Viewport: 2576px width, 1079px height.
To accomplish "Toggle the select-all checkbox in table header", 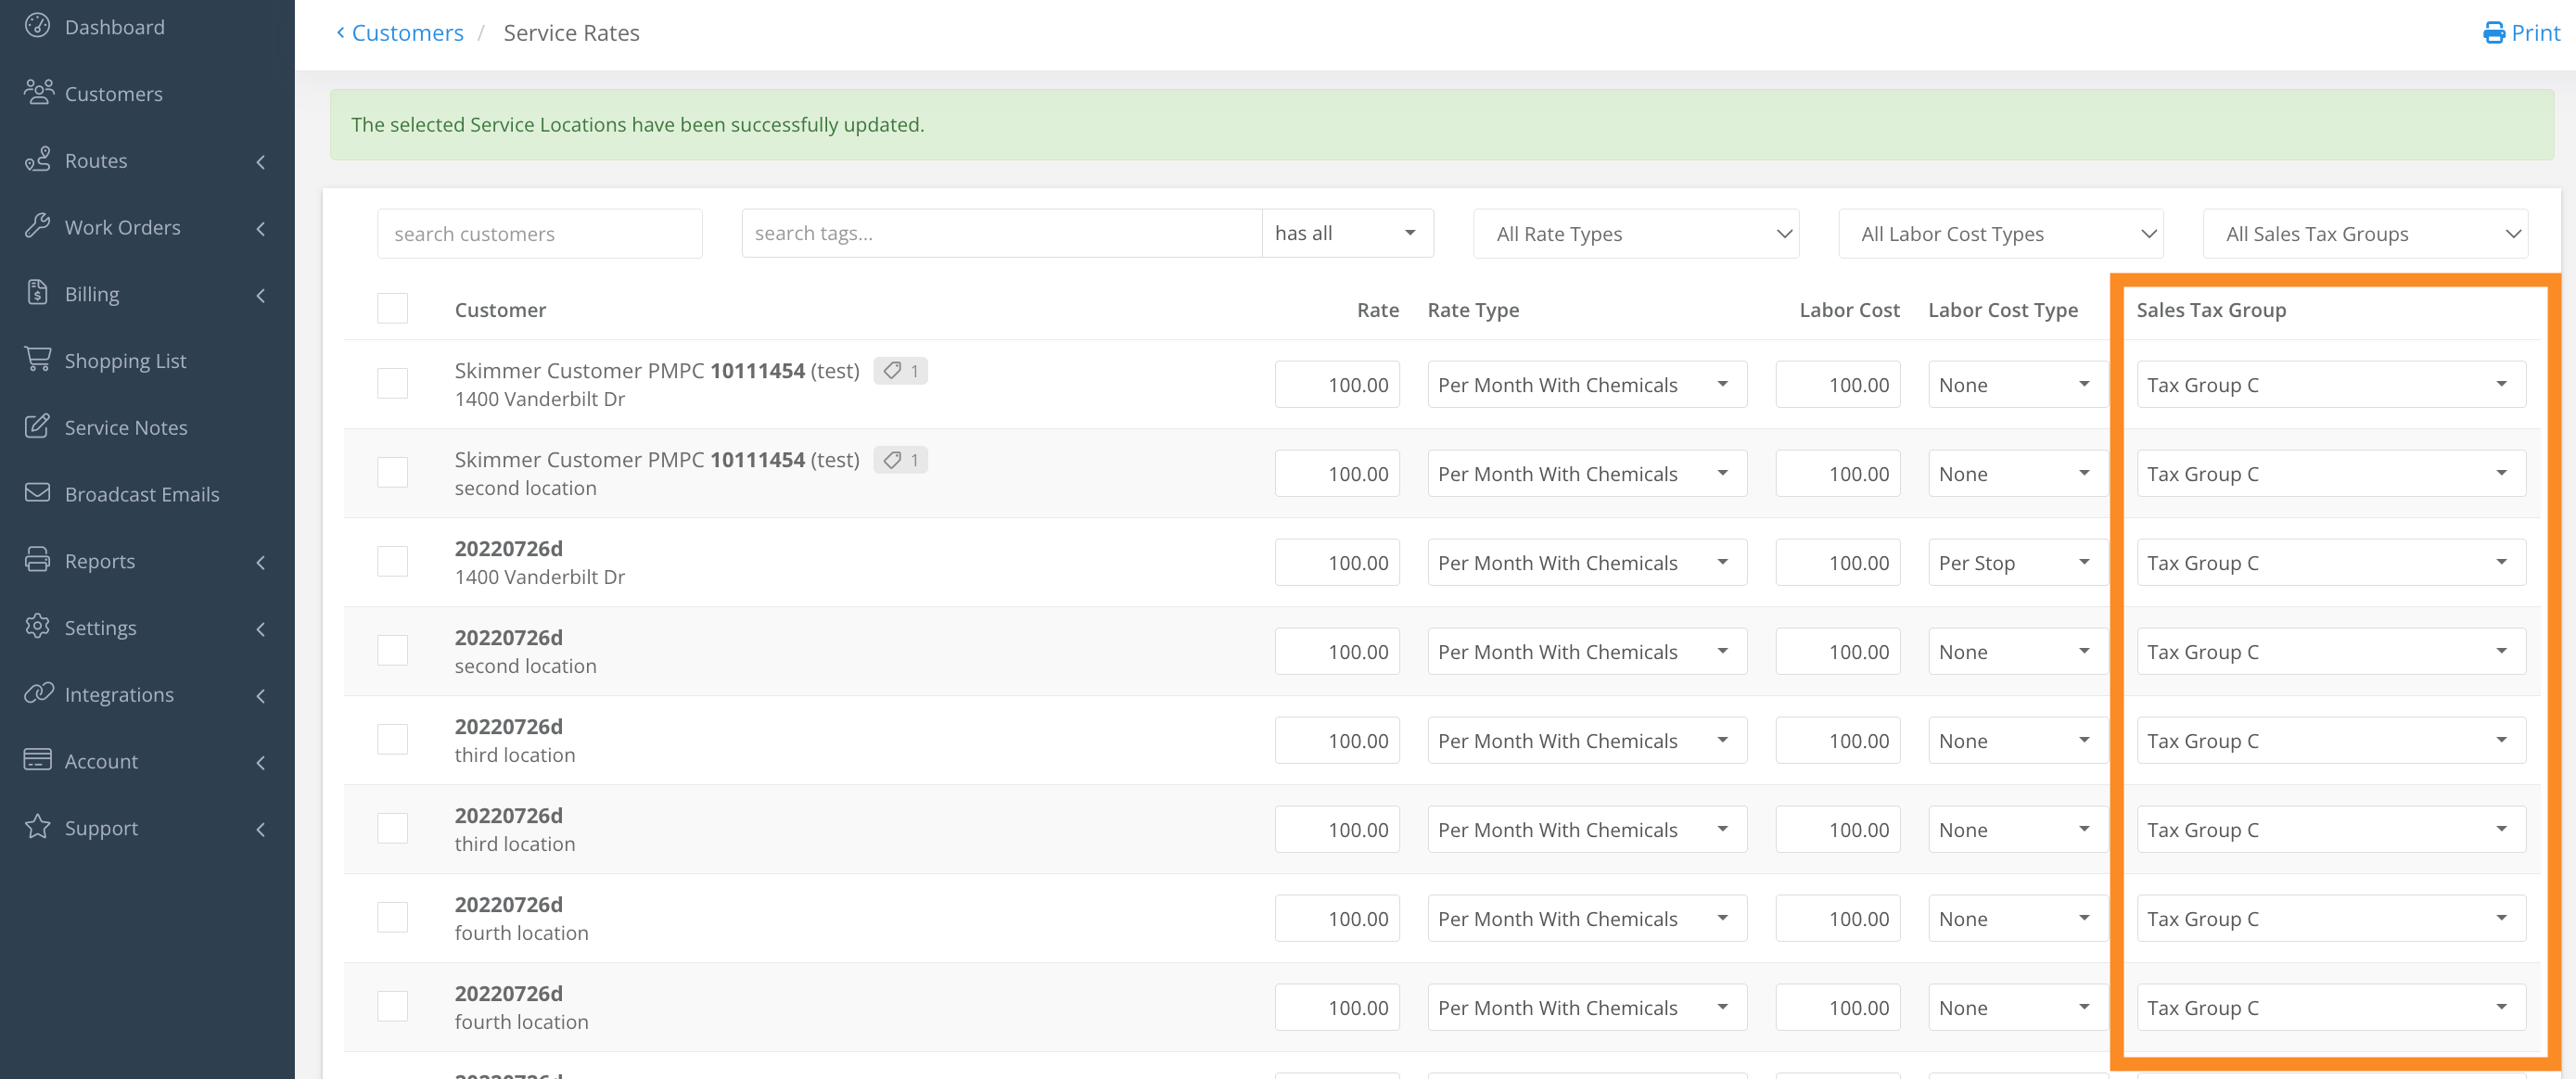I will click(392, 309).
